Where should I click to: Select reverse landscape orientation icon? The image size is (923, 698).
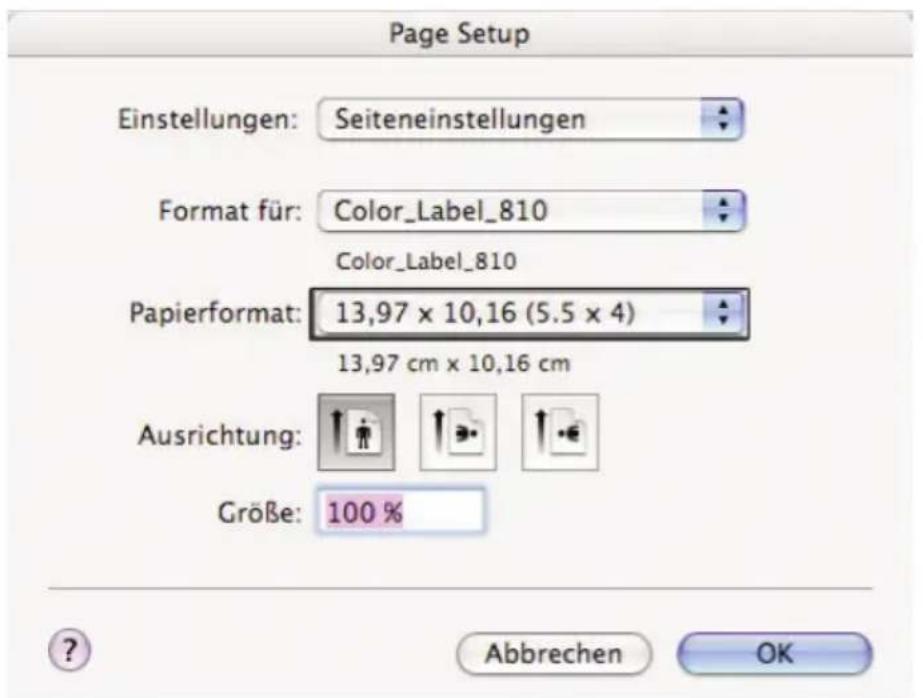click(560, 433)
